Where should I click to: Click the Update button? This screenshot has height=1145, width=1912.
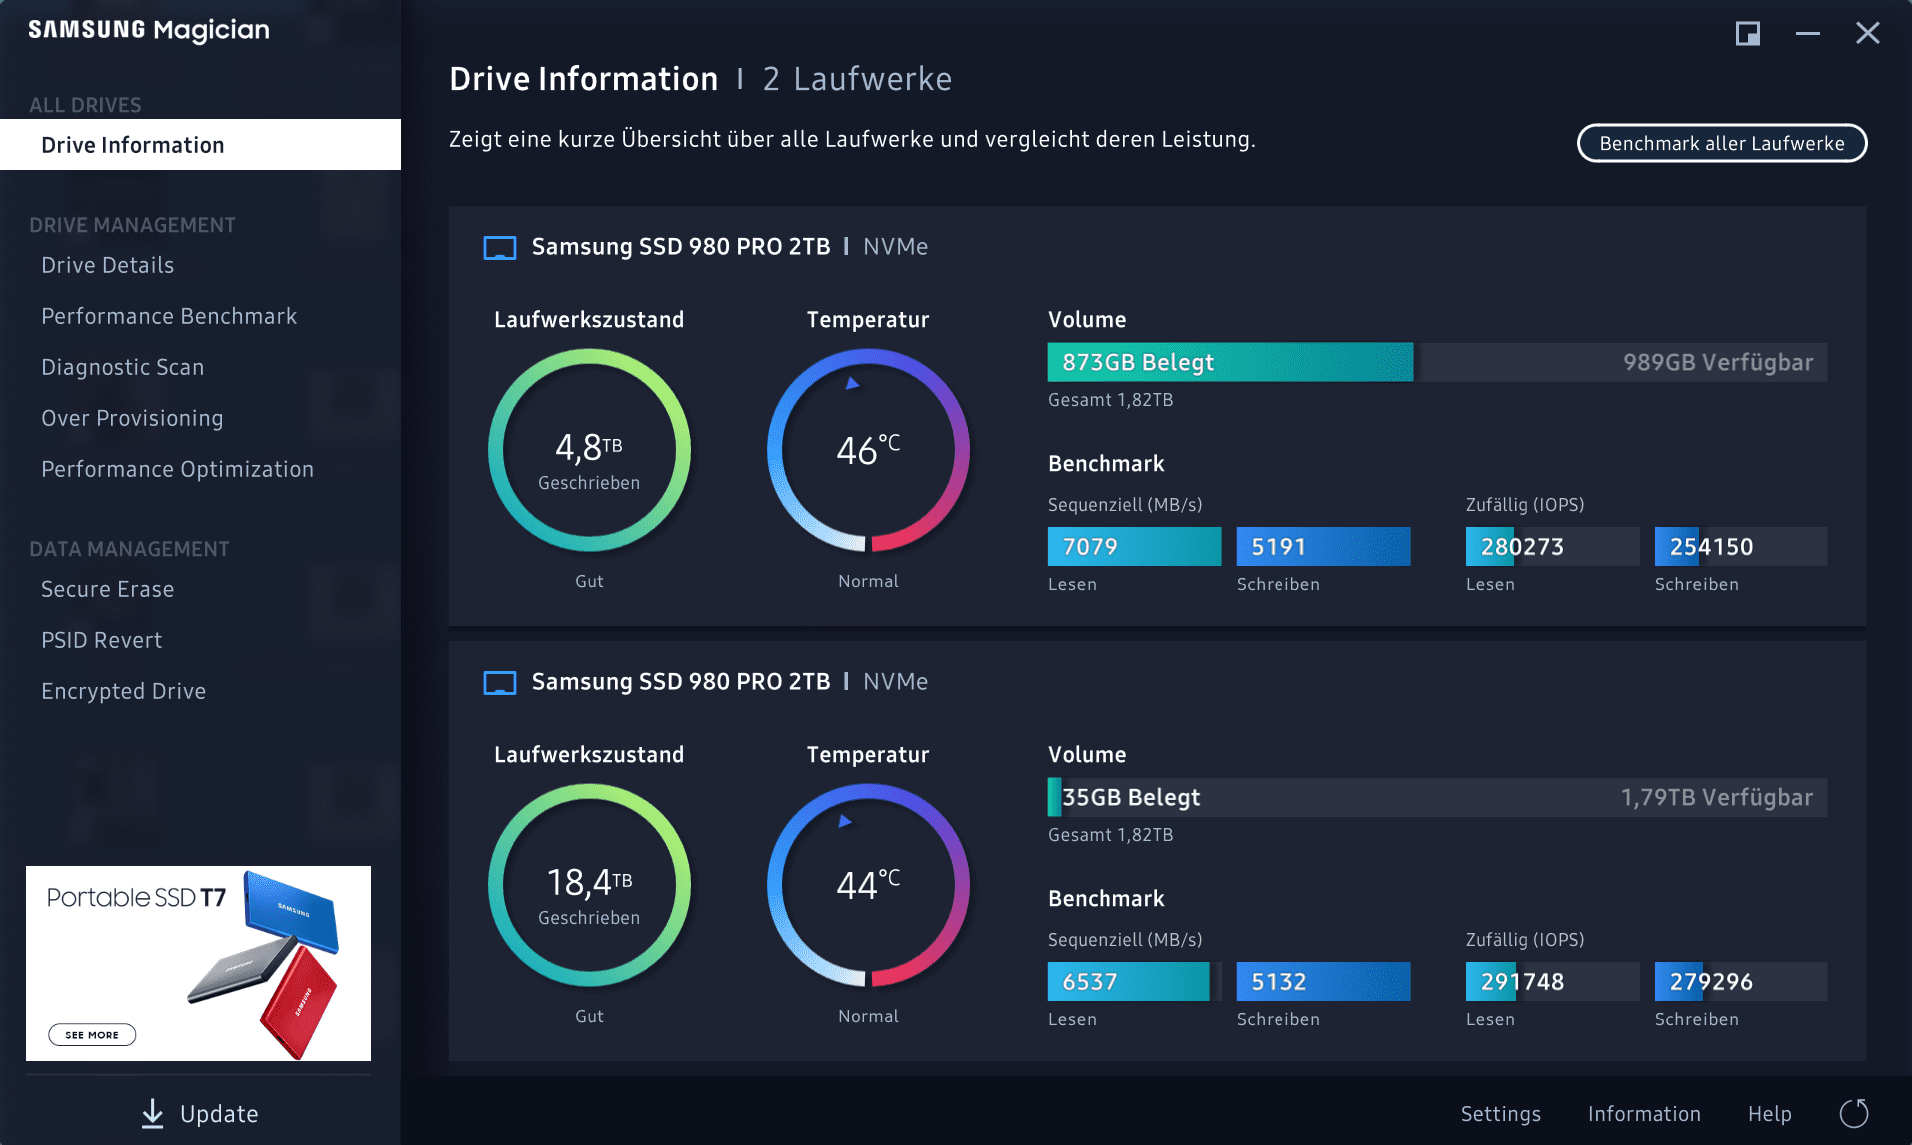coord(200,1113)
